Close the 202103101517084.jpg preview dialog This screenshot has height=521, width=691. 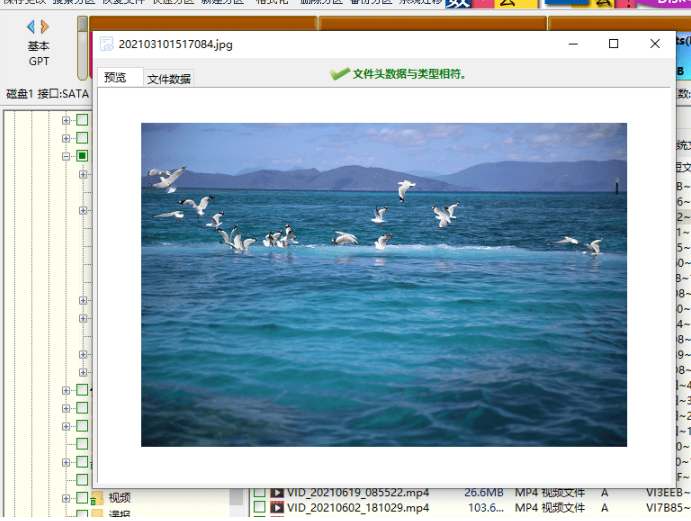coord(655,44)
